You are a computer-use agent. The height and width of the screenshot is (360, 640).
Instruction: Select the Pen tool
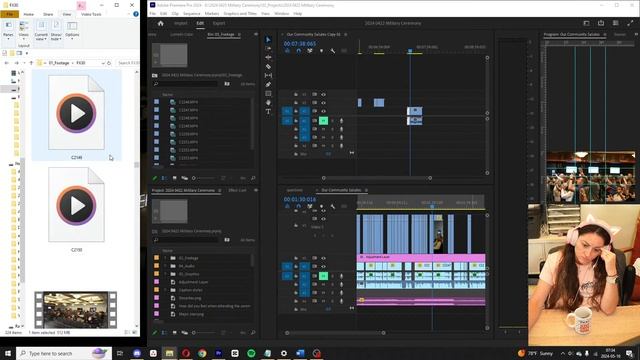tap(268, 84)
